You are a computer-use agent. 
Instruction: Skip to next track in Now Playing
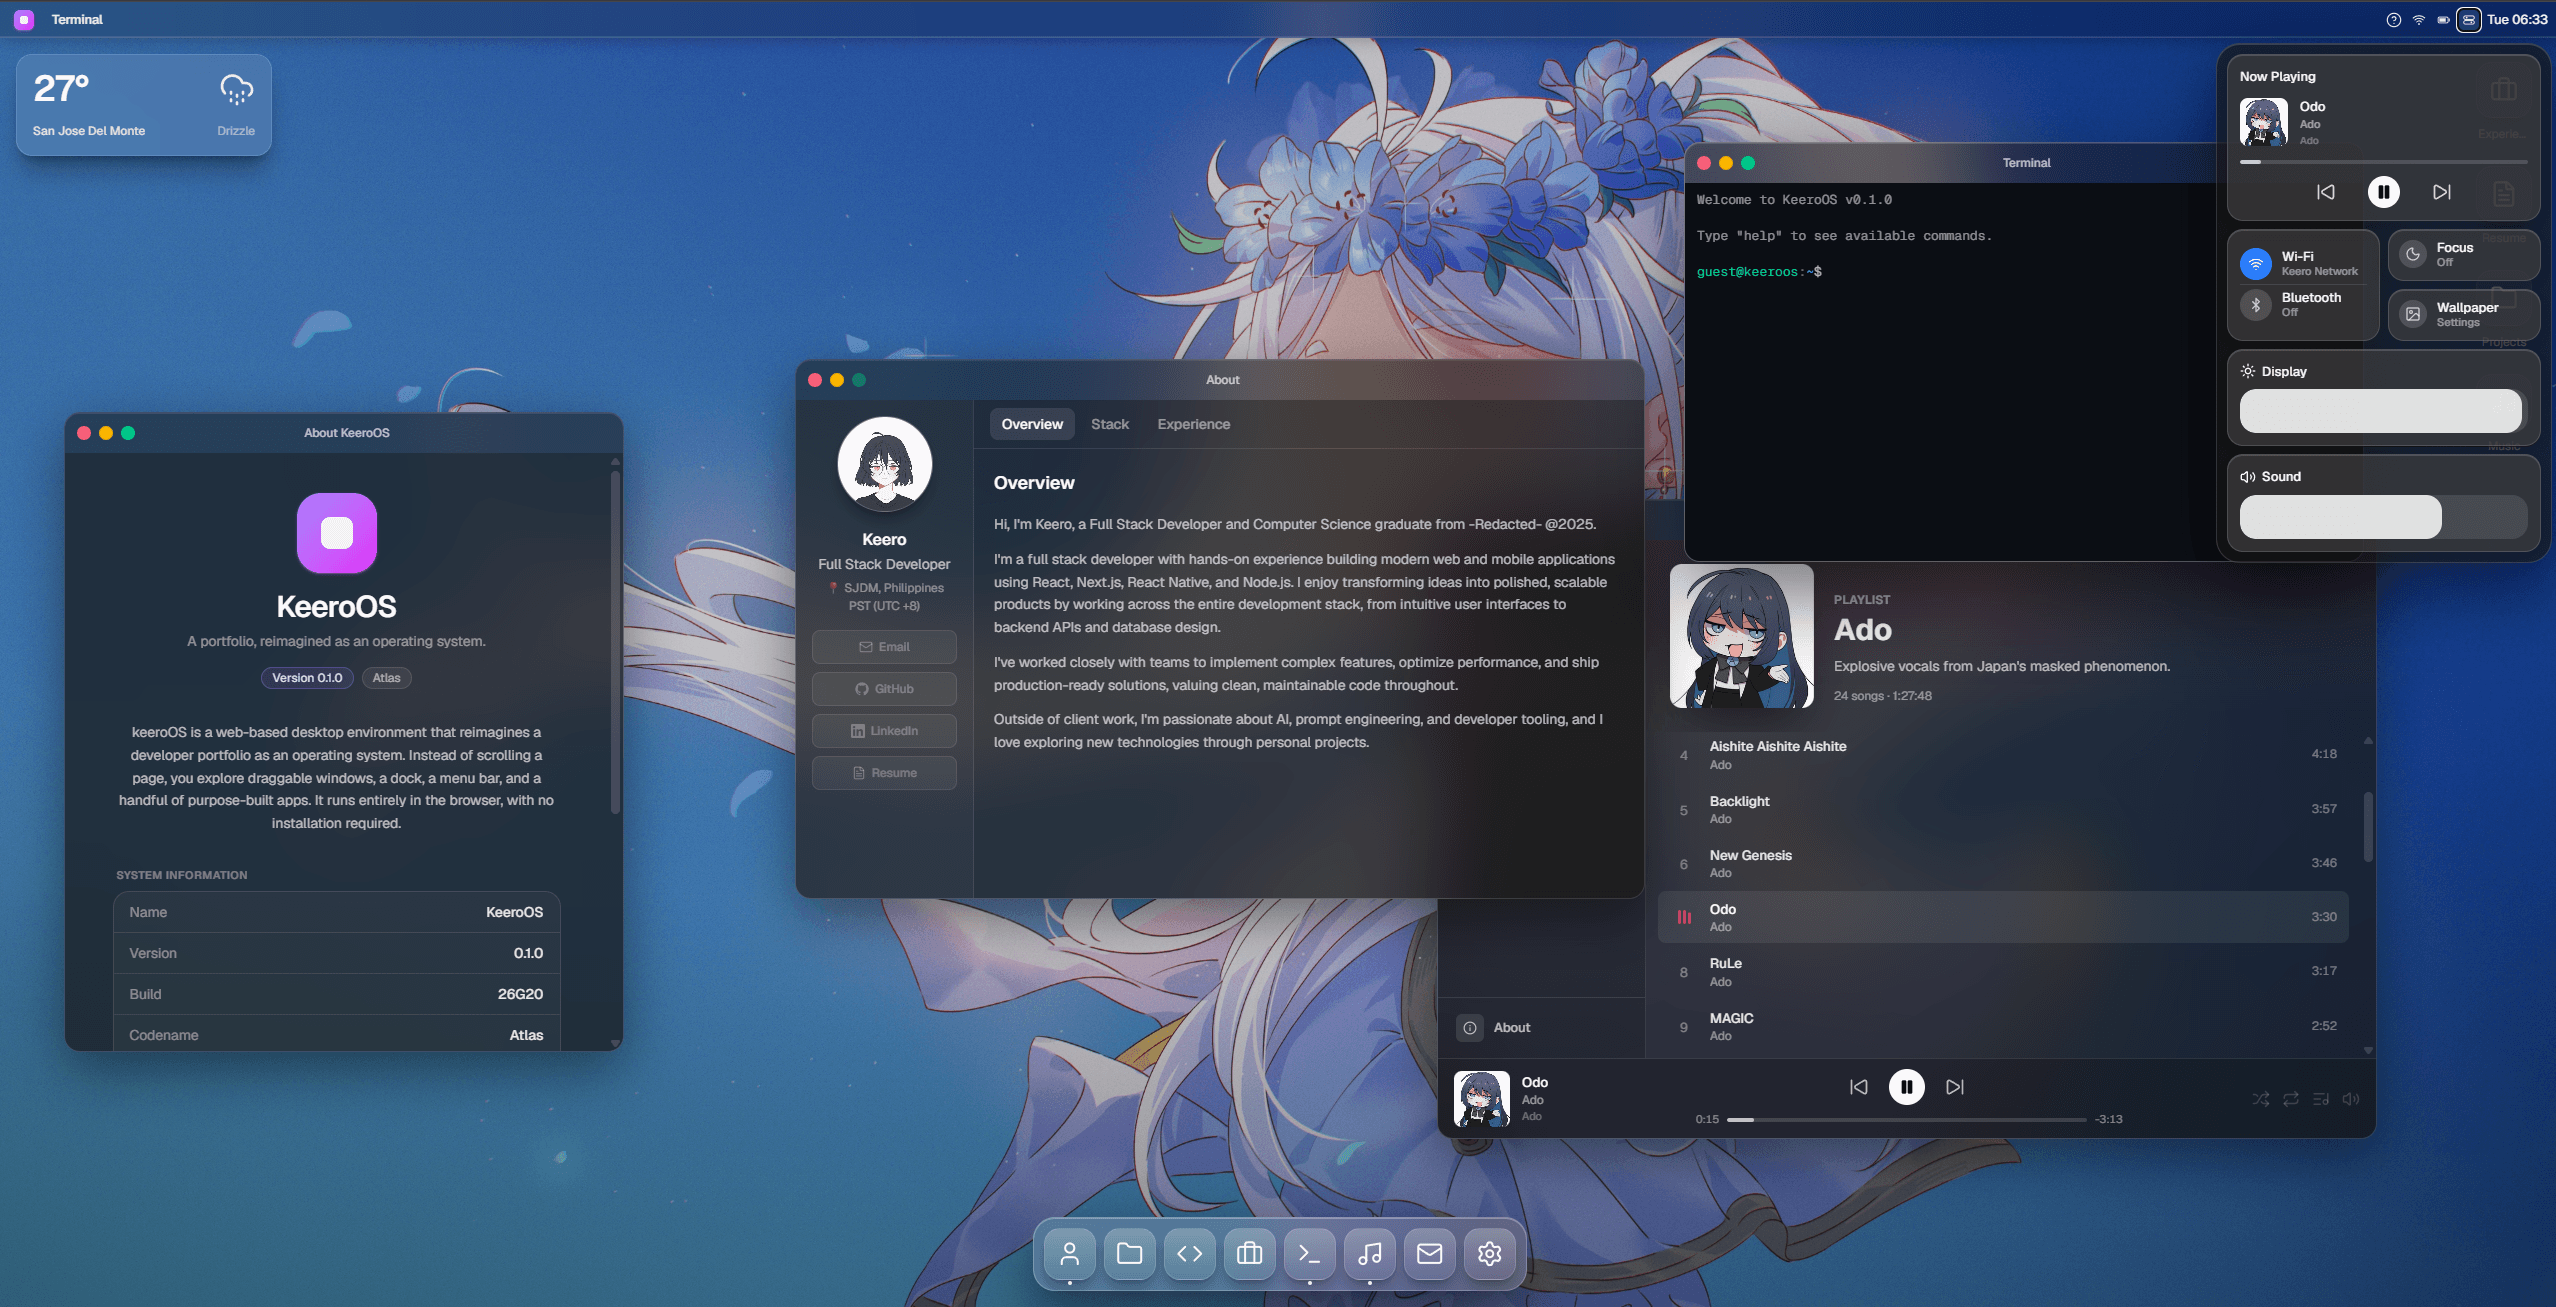(2441, 192)
